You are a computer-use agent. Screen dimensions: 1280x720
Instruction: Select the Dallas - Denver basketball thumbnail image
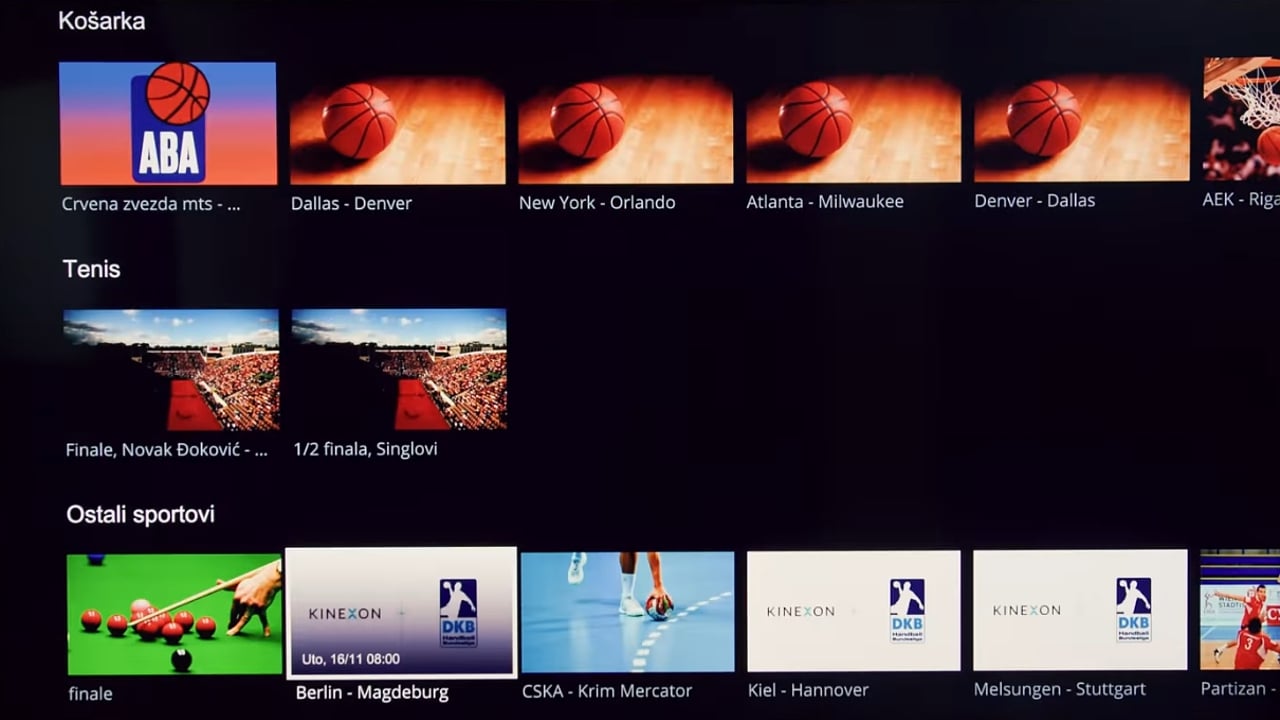[x=398, y=129]
